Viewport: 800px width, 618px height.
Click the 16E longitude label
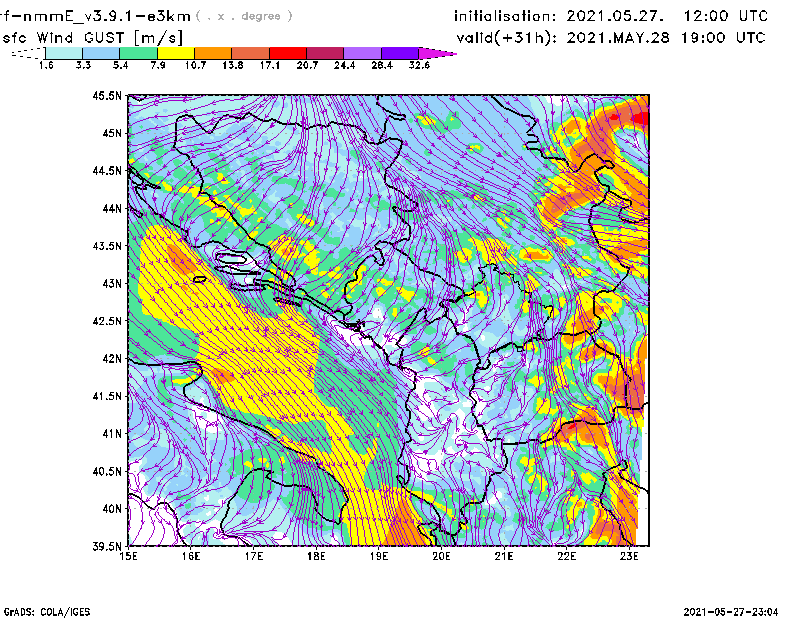(x=191, y=556)
